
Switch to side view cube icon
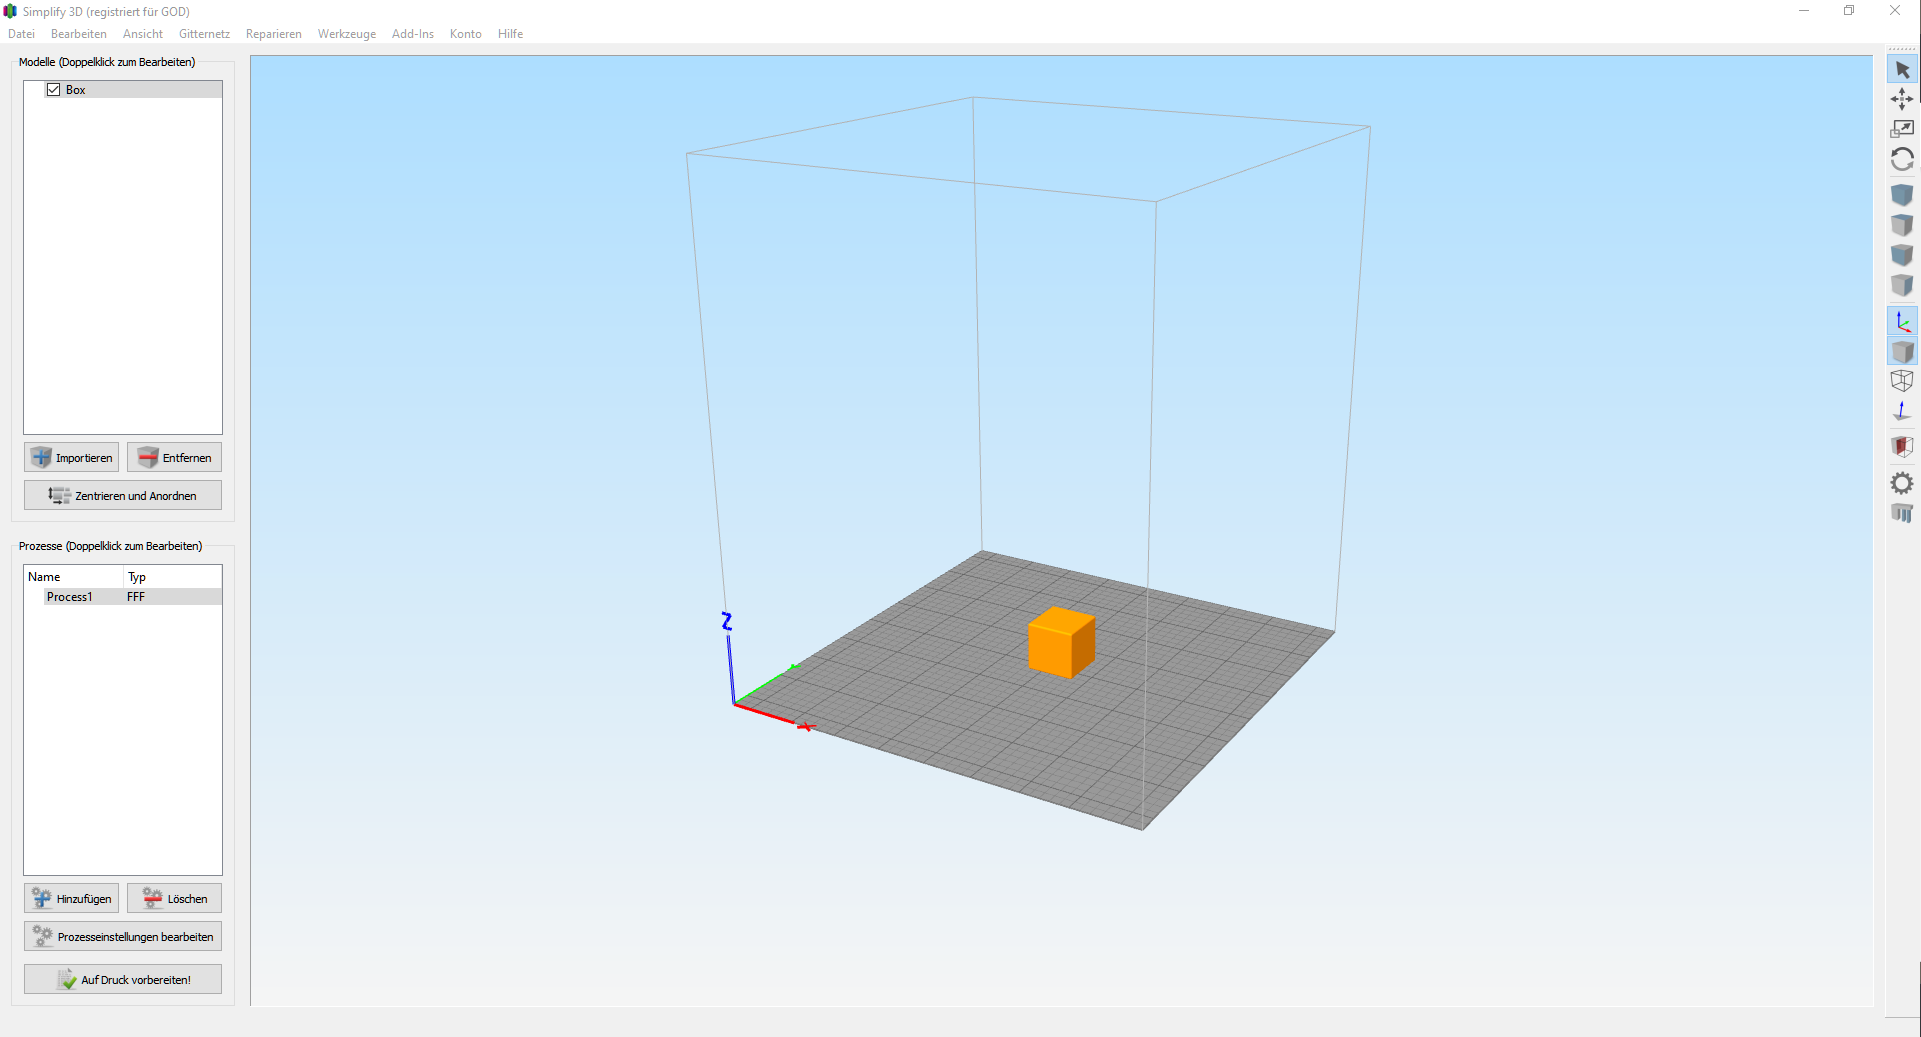click(1902, 285)
